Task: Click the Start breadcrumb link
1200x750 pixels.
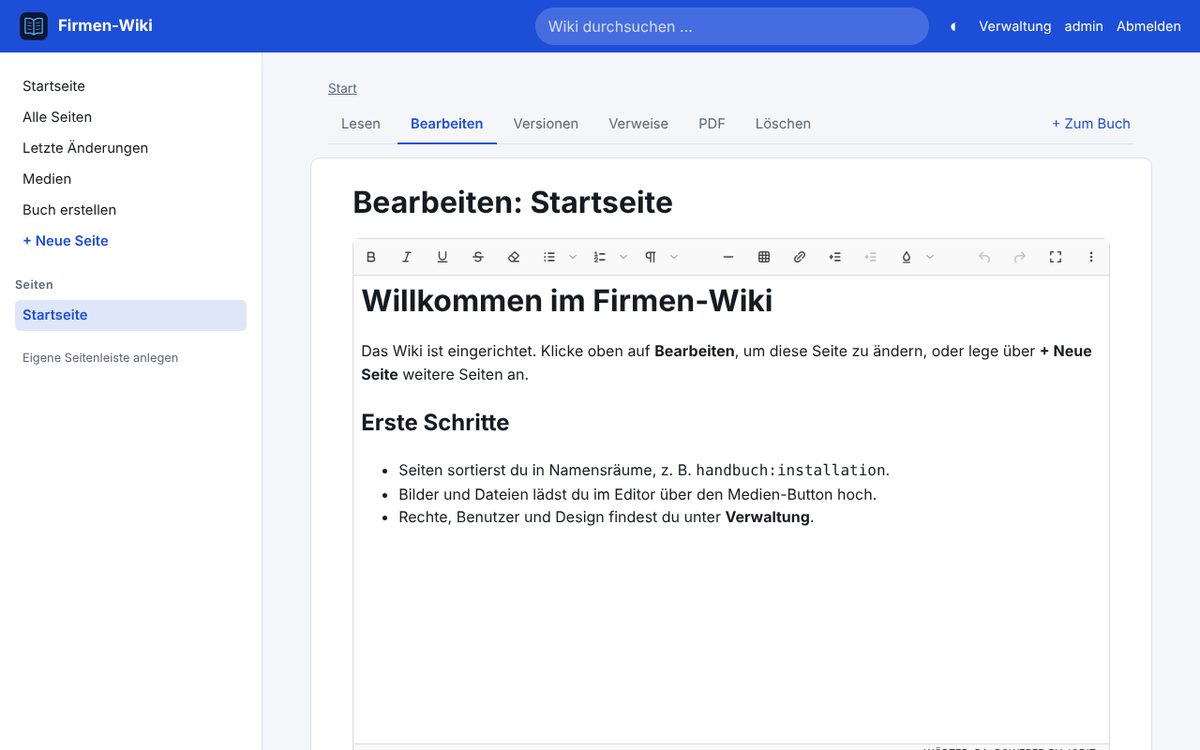Action: 342,89
